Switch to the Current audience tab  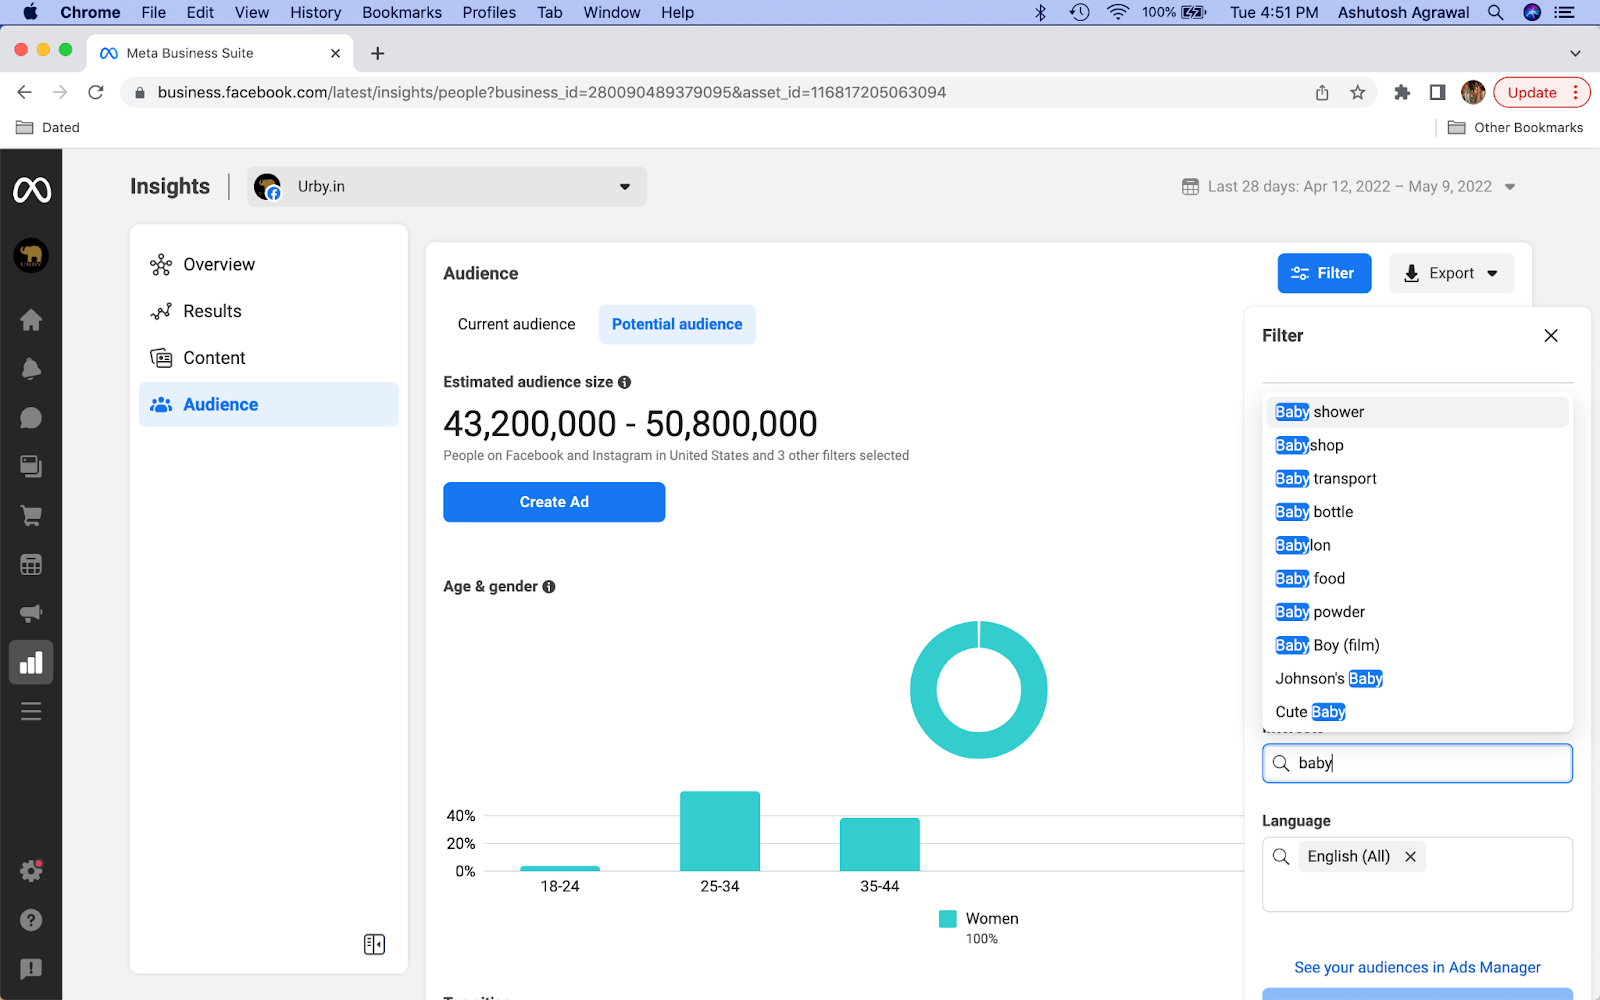point(516,324)
